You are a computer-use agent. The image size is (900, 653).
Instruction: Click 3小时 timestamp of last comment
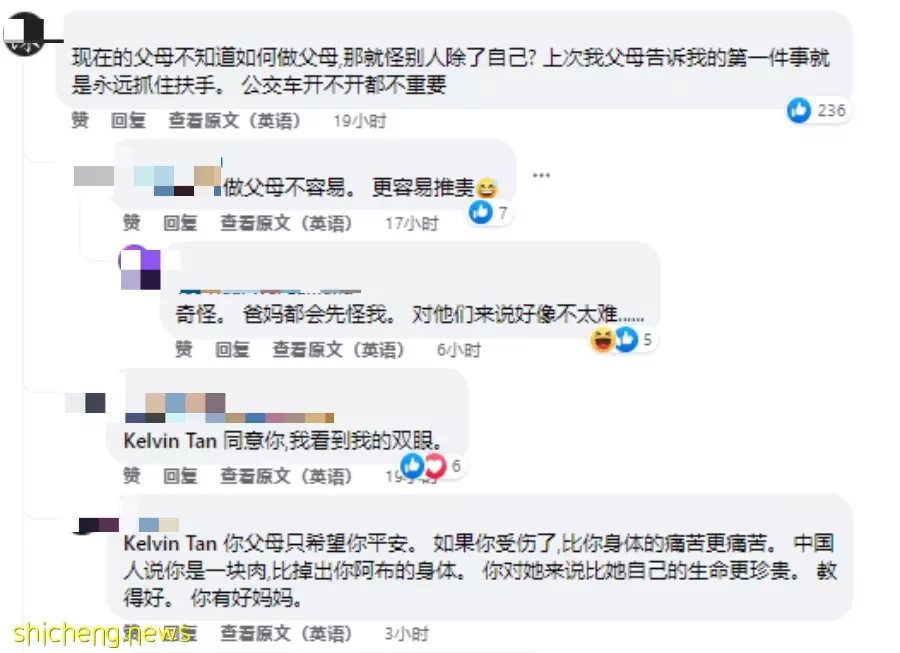[406, 634]
